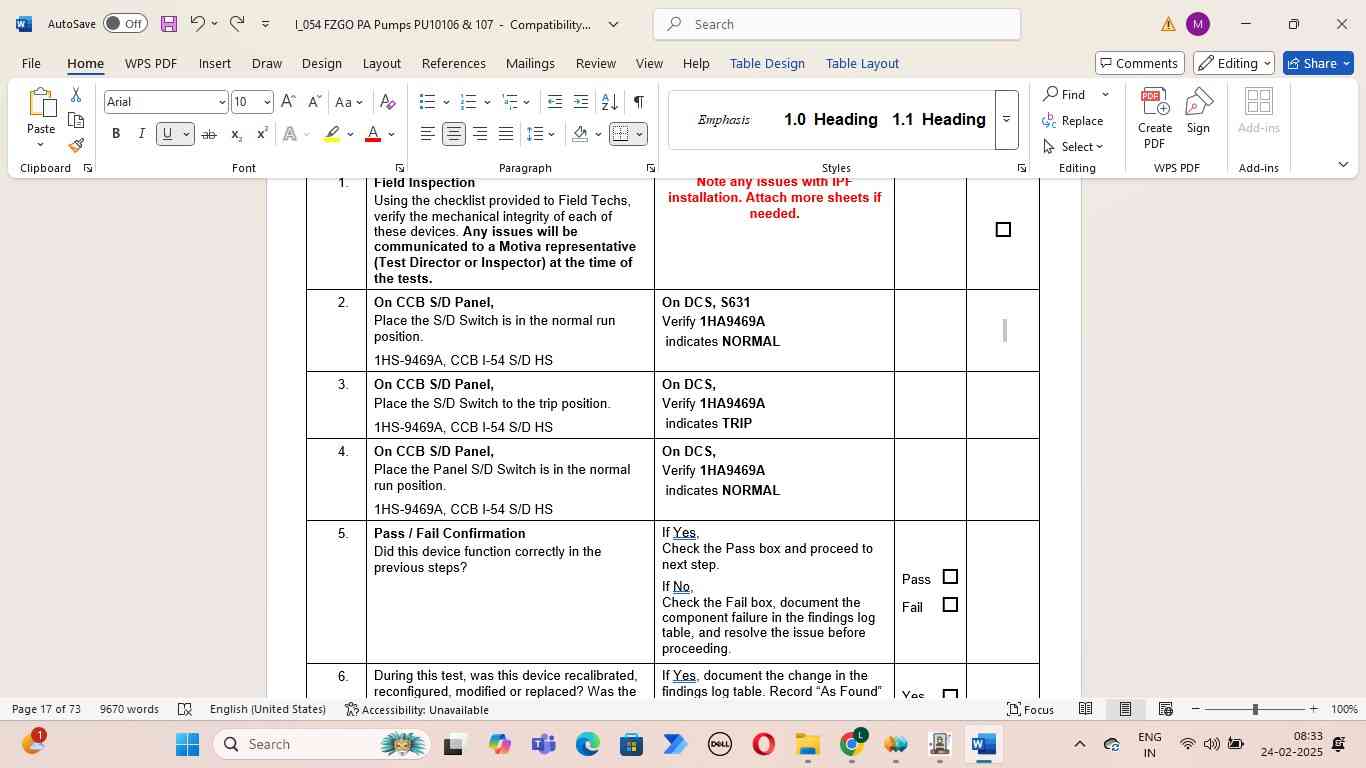Screen dimensions: 1366x768
Task: Toggle AutoSave switch off/on
Action: [125, 23]
